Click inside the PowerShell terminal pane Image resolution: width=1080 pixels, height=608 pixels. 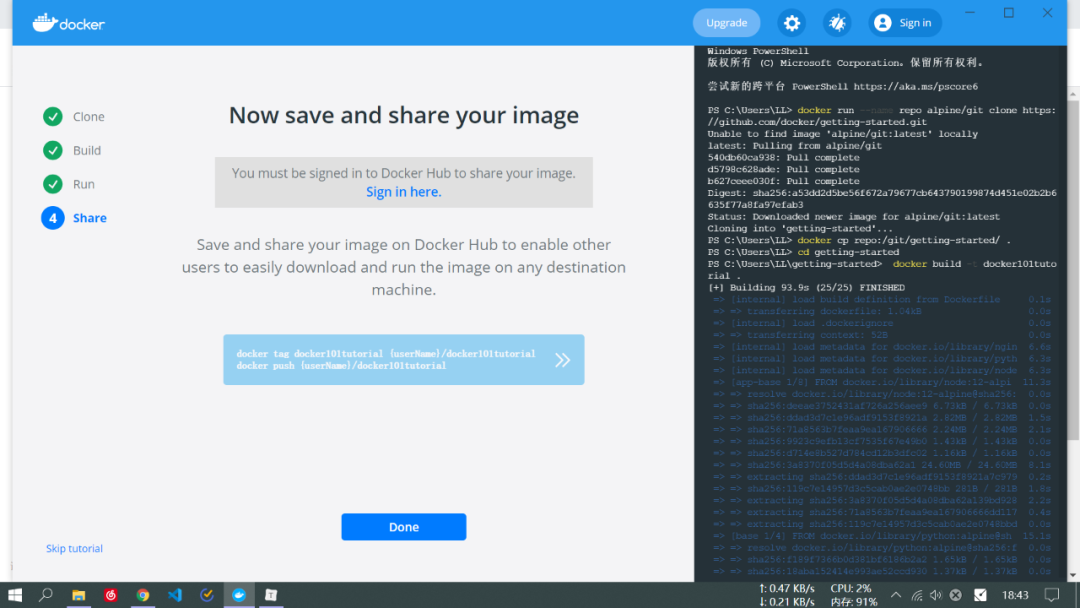pos(881,313)
